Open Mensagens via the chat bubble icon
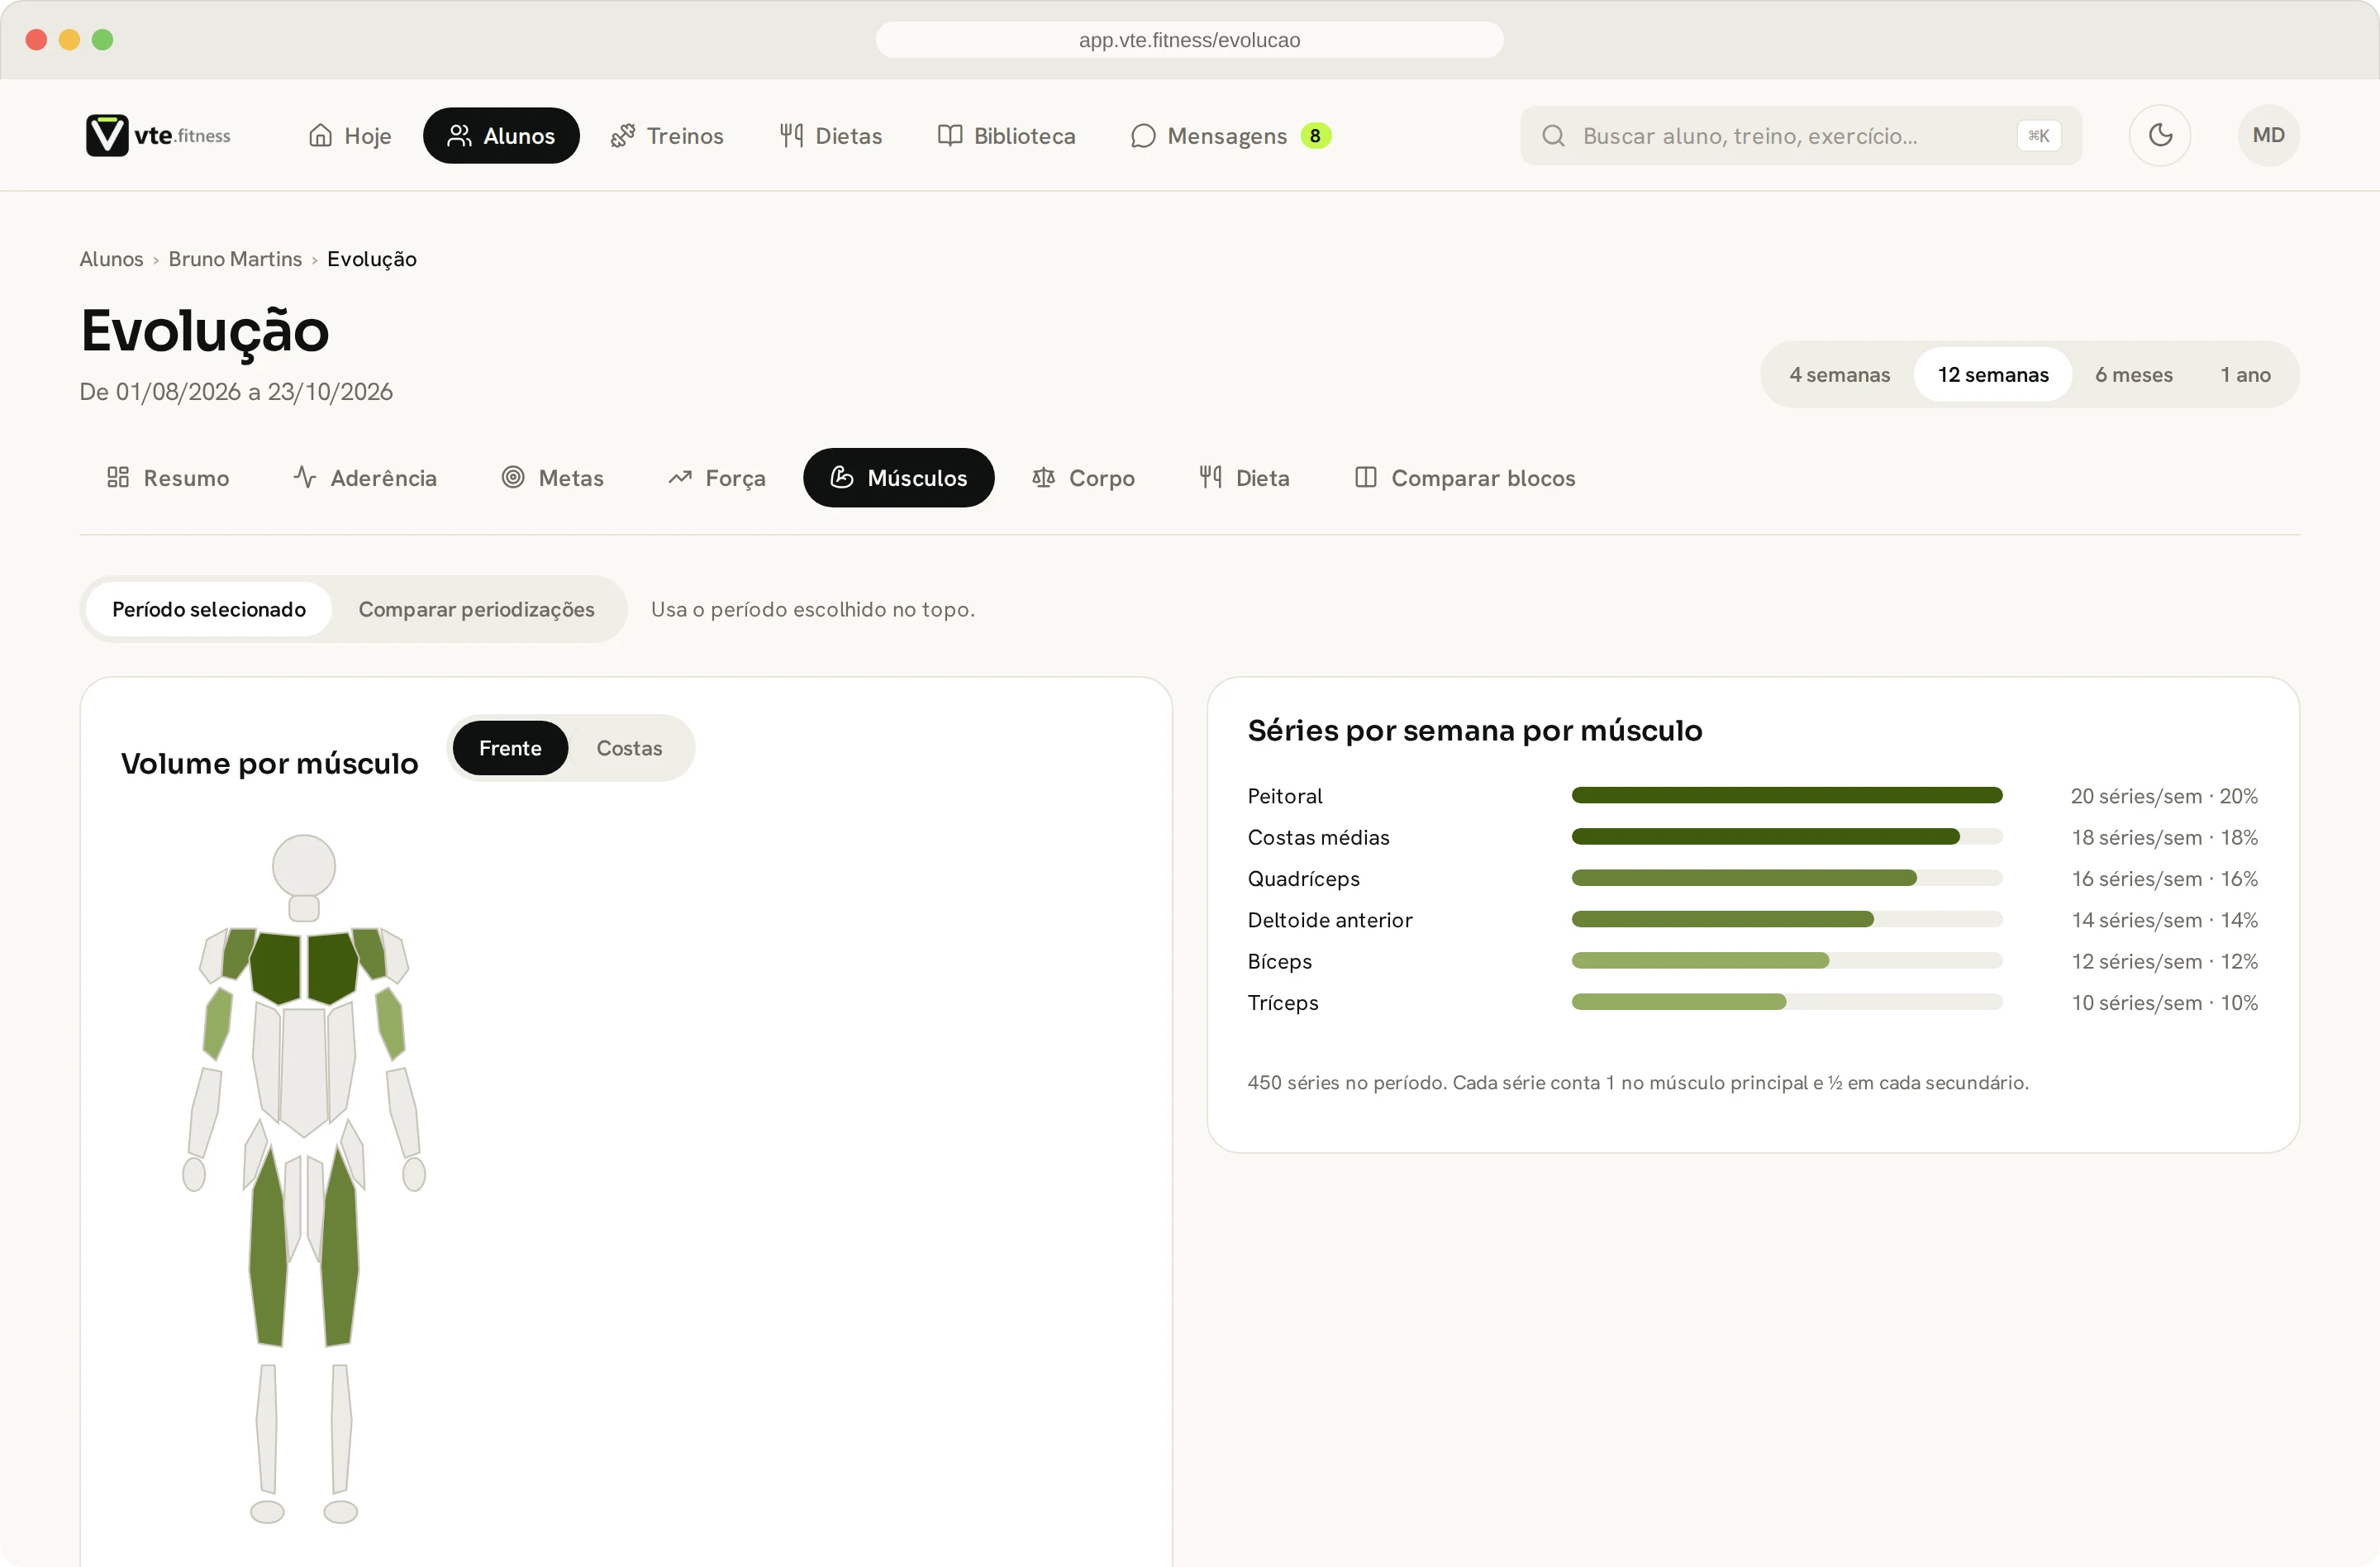Viewport: 2380px width, 1567px height. [x=1143, y=135]
